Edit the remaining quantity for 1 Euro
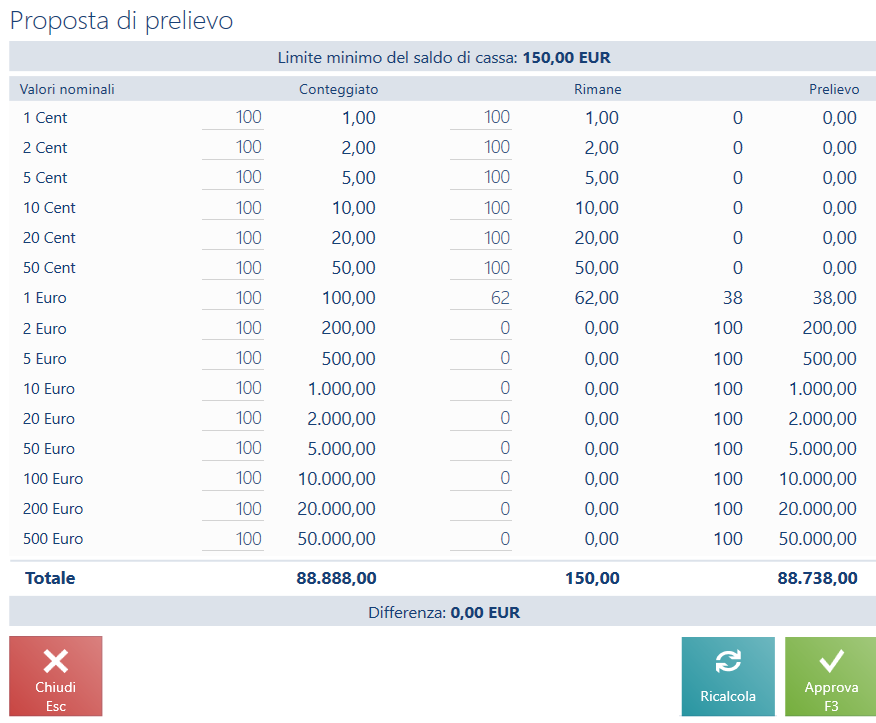Screen dimensions: 876x723 (x=481, y=298)
